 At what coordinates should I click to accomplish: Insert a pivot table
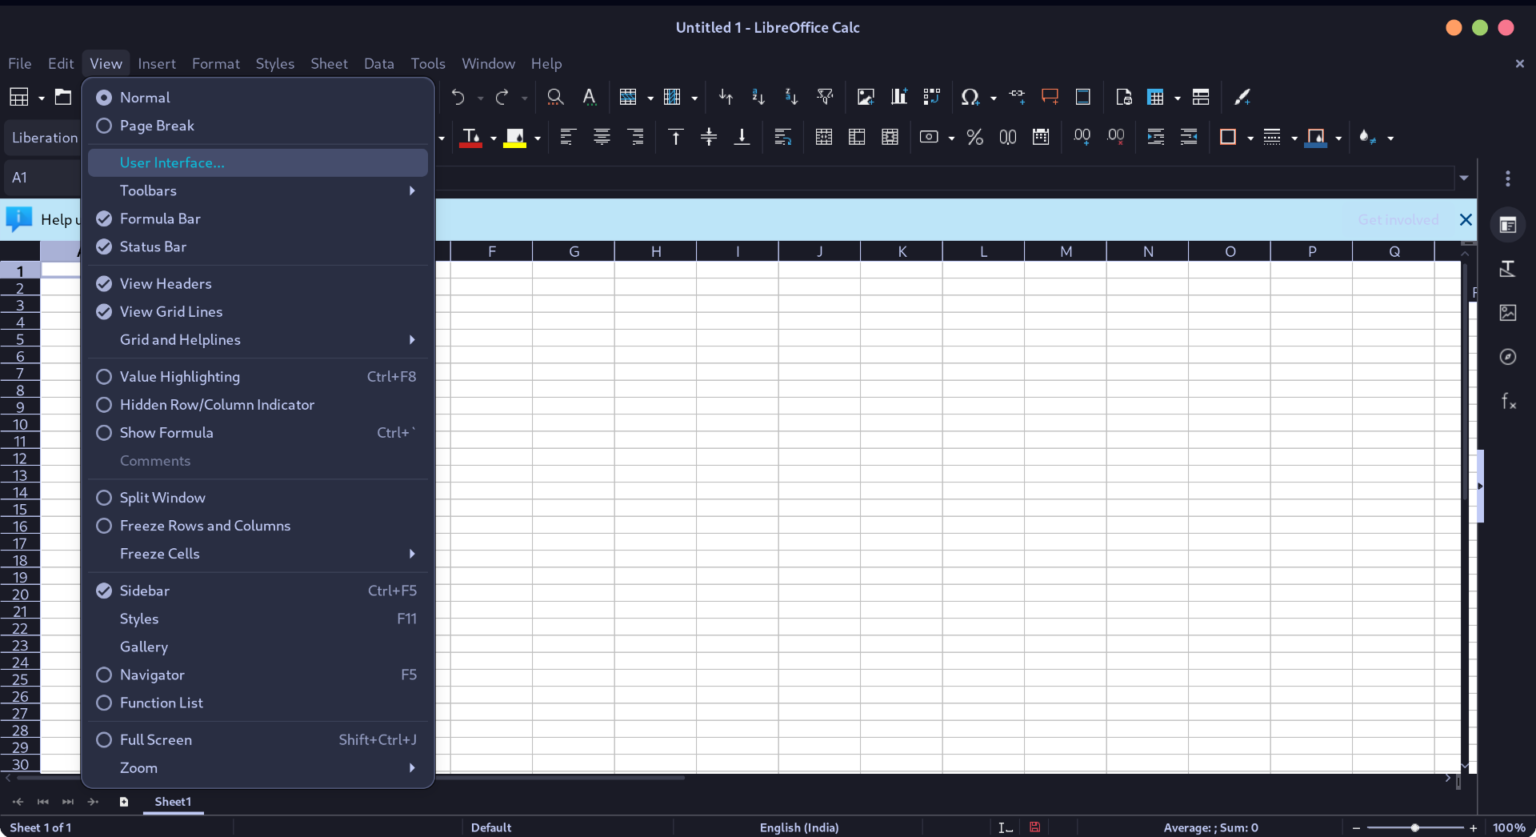click(x=931, y=96)
